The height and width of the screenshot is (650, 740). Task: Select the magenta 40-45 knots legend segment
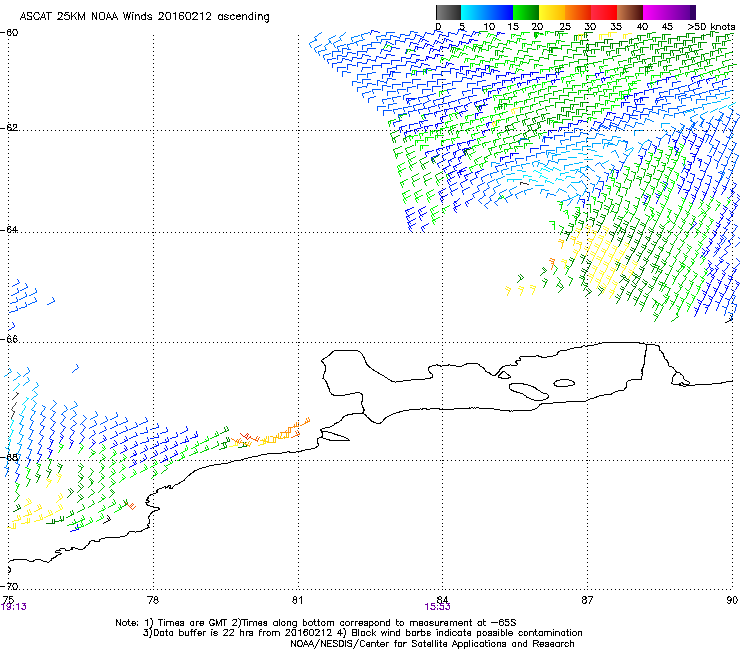tap(656, 12)
